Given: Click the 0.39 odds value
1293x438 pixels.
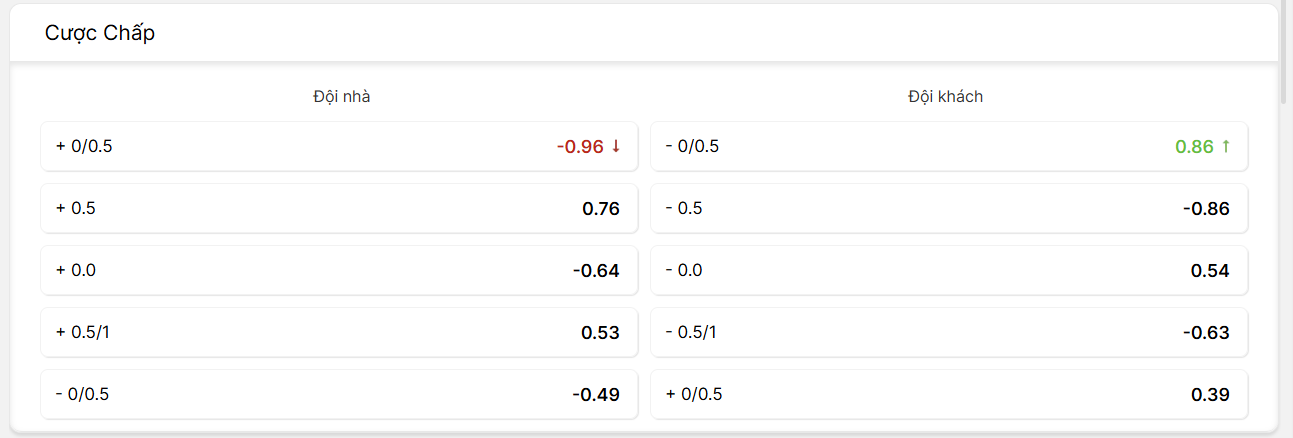Looking at the screenshot, I should (1210, 394).
